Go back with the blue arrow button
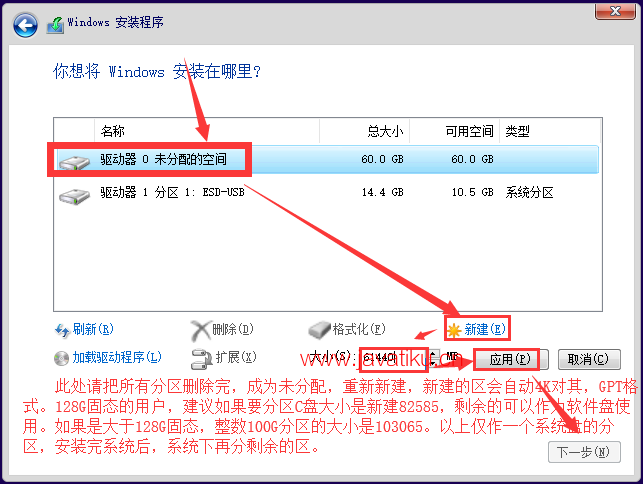Image resolution: width=643 pixels, height=484 pixels. click(25, 25)
